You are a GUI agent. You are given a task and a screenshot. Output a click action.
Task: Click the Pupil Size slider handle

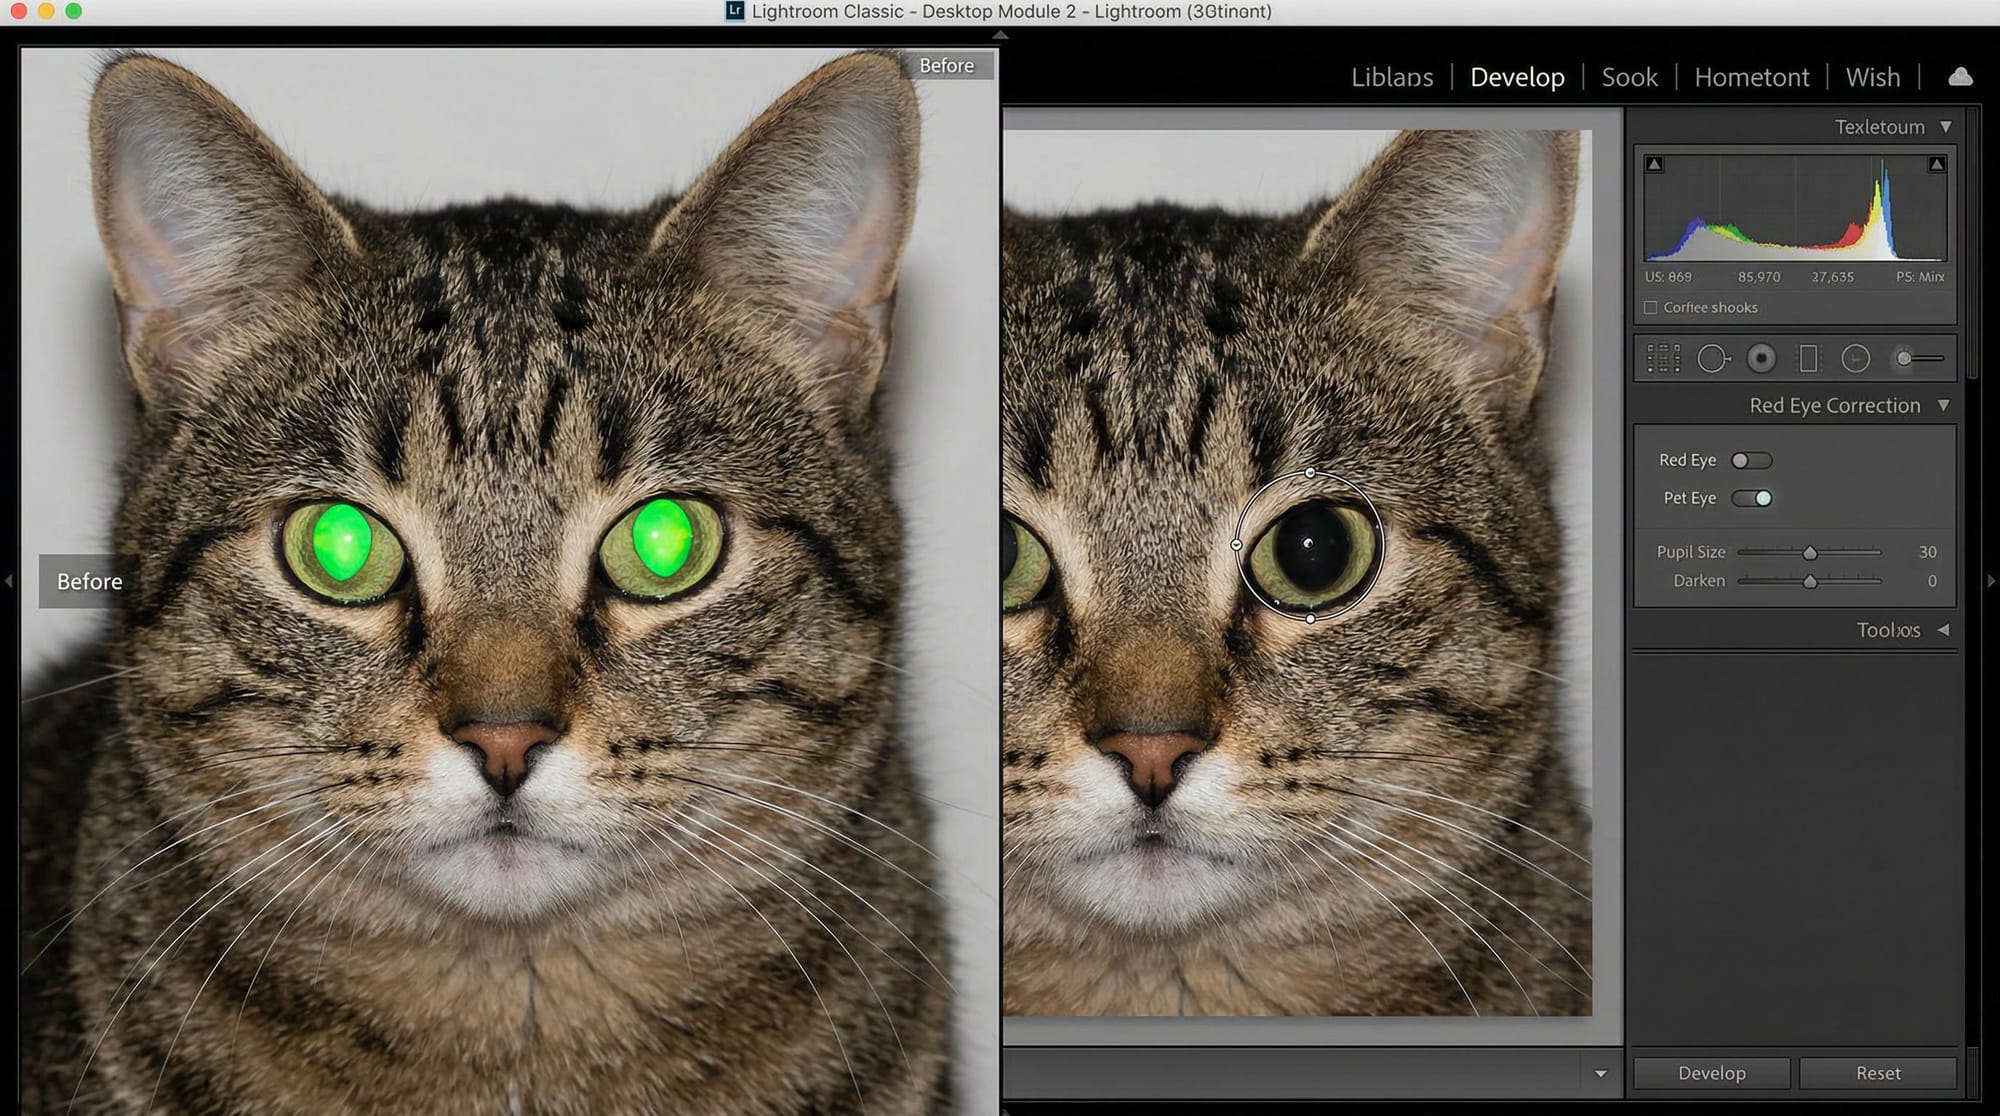(x=1809, y=552)
